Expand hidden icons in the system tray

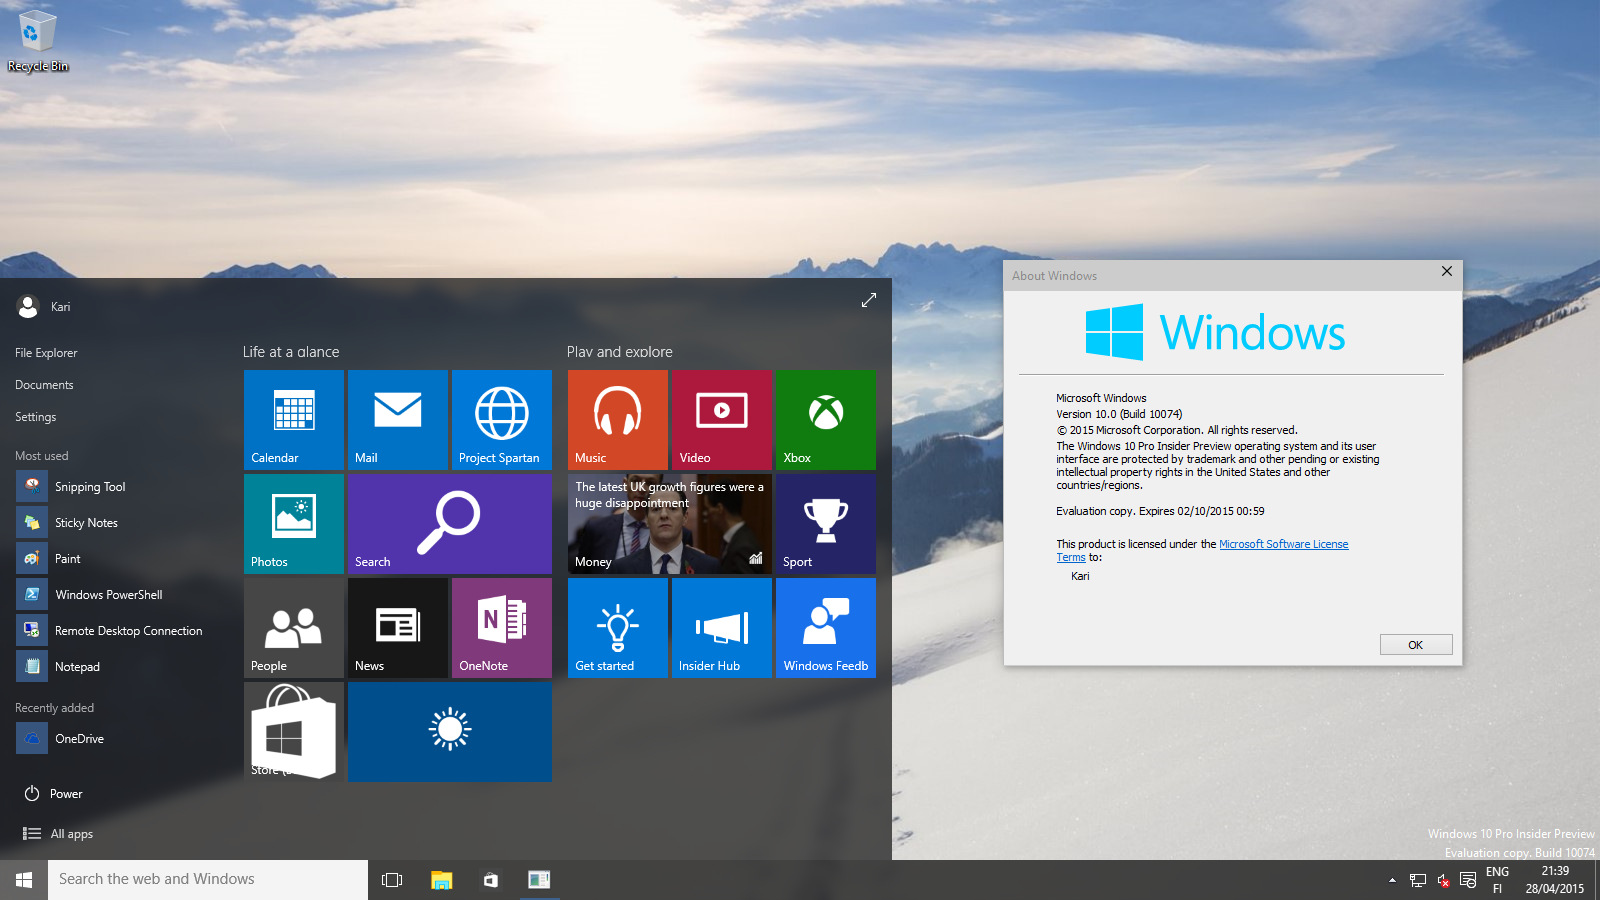[1392, 883]
